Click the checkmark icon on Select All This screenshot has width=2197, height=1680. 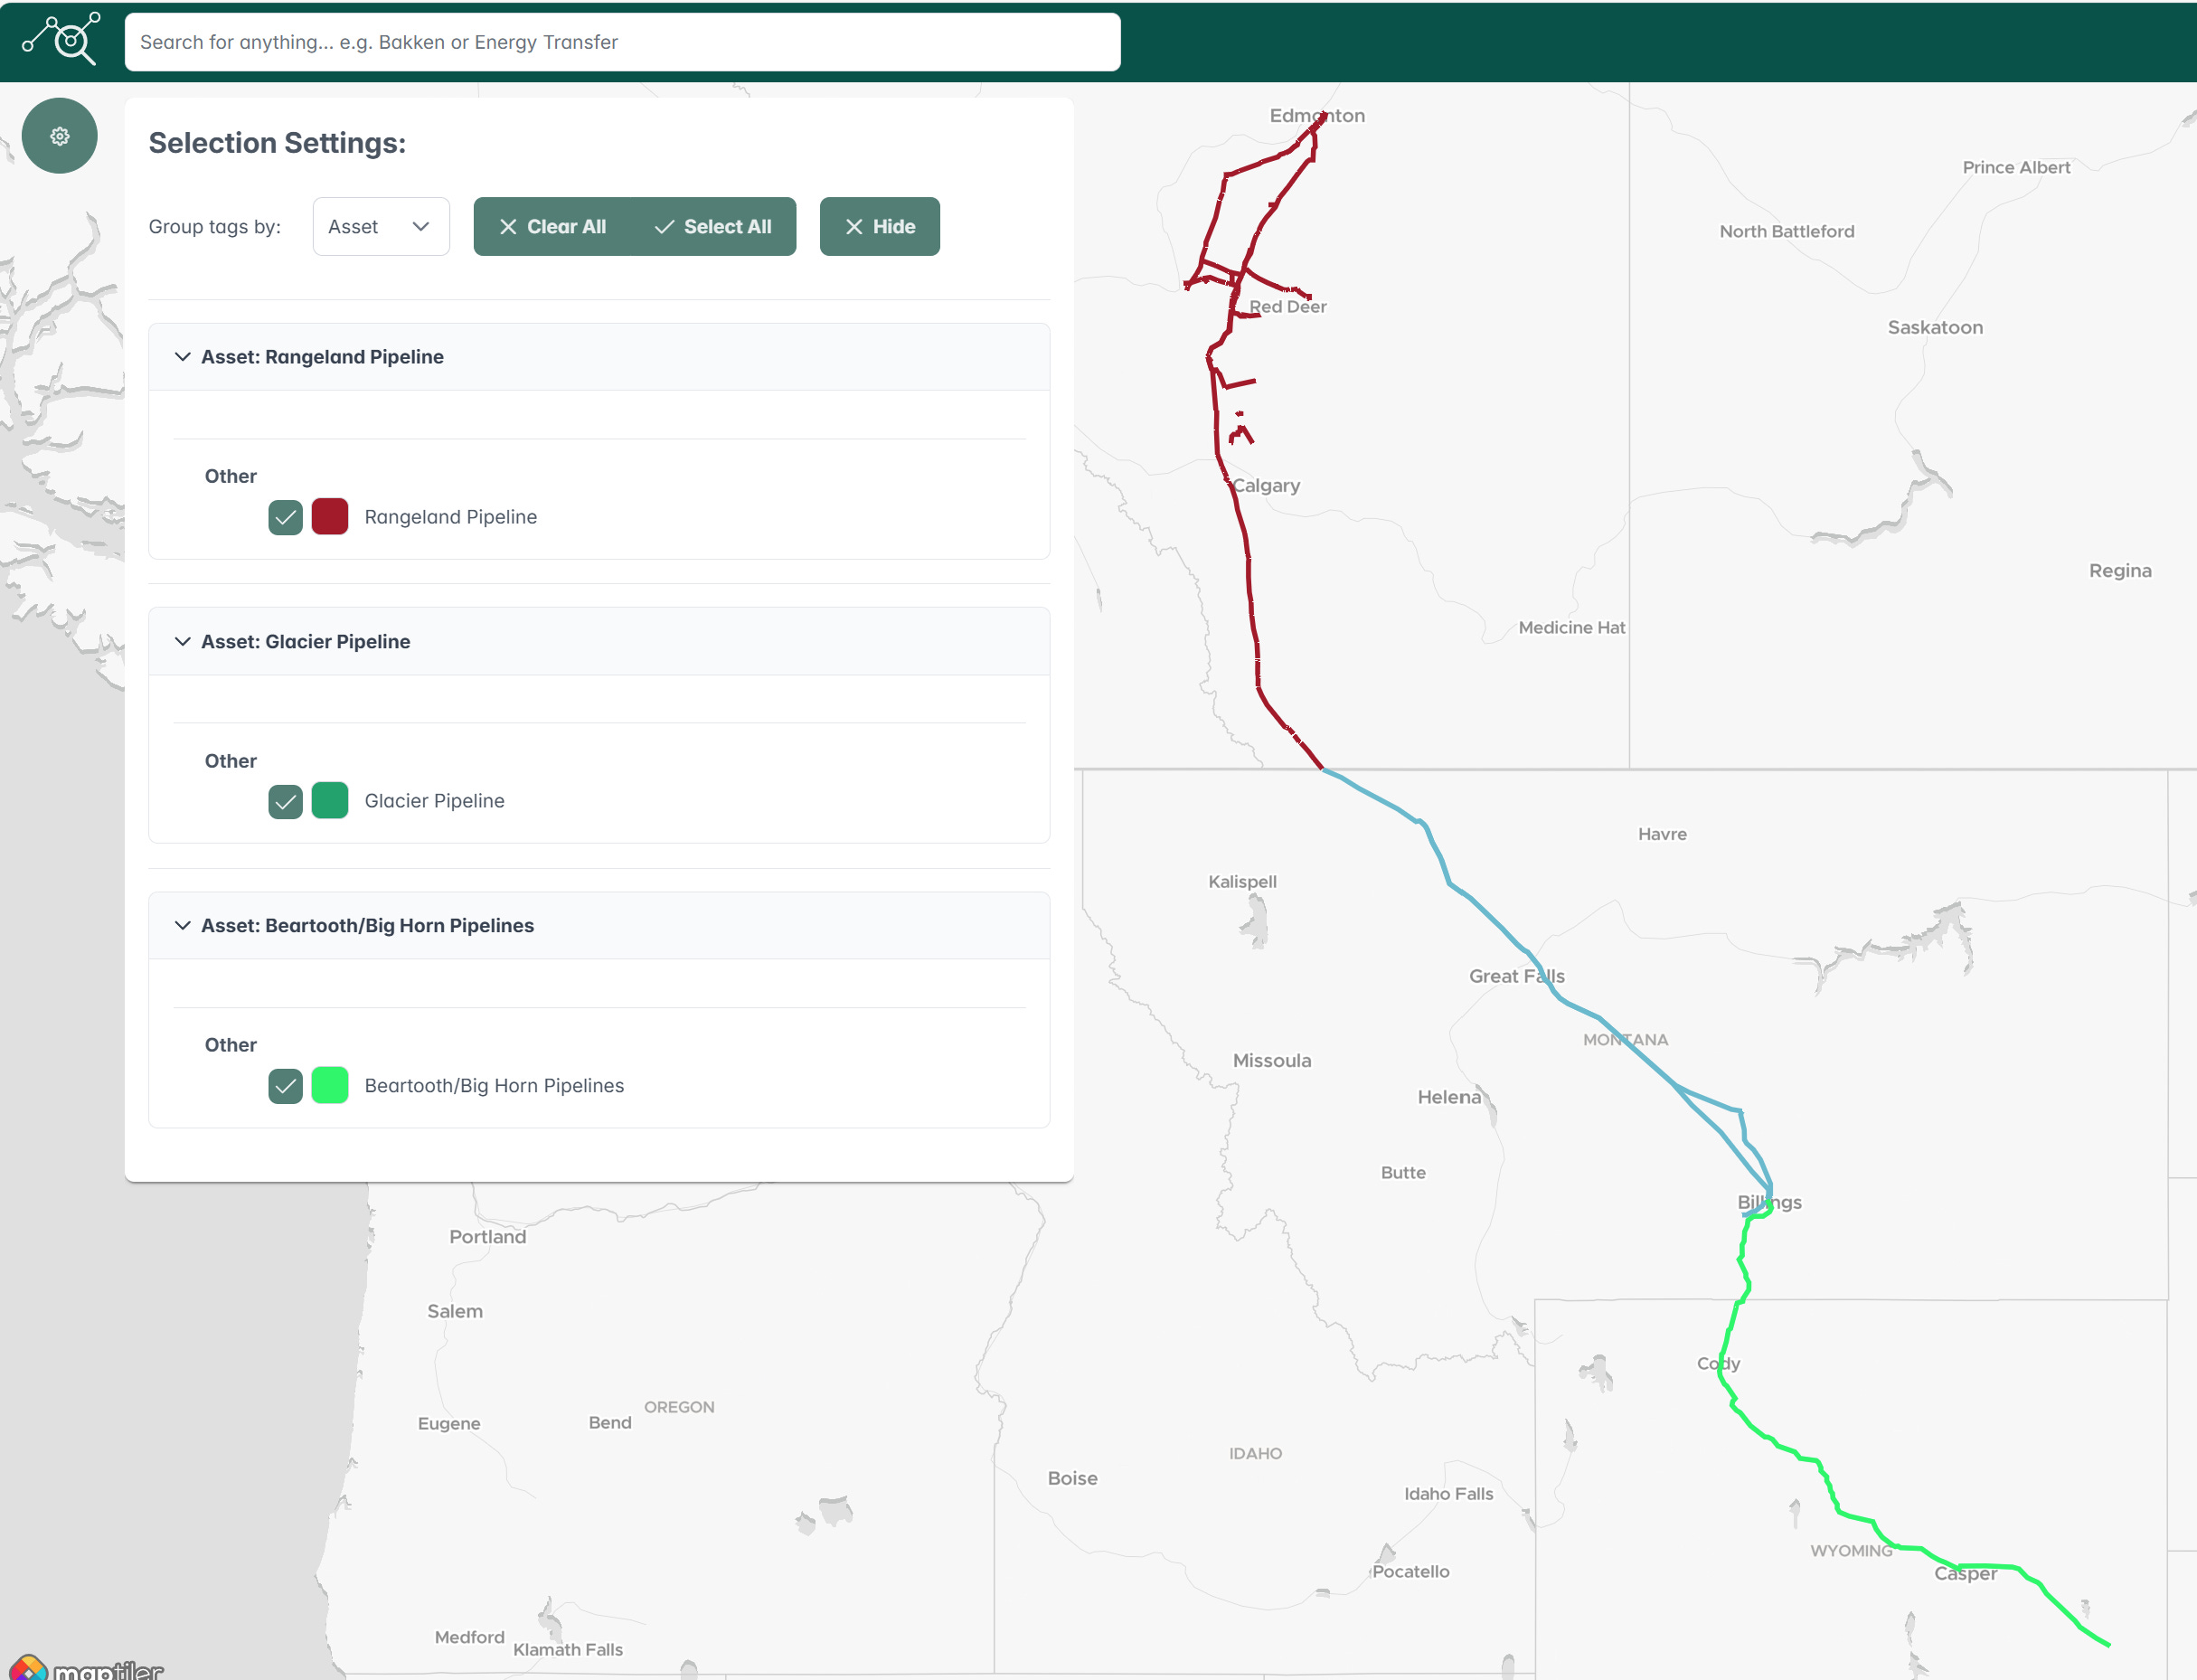pyautogui.click(x=664, y=227)
